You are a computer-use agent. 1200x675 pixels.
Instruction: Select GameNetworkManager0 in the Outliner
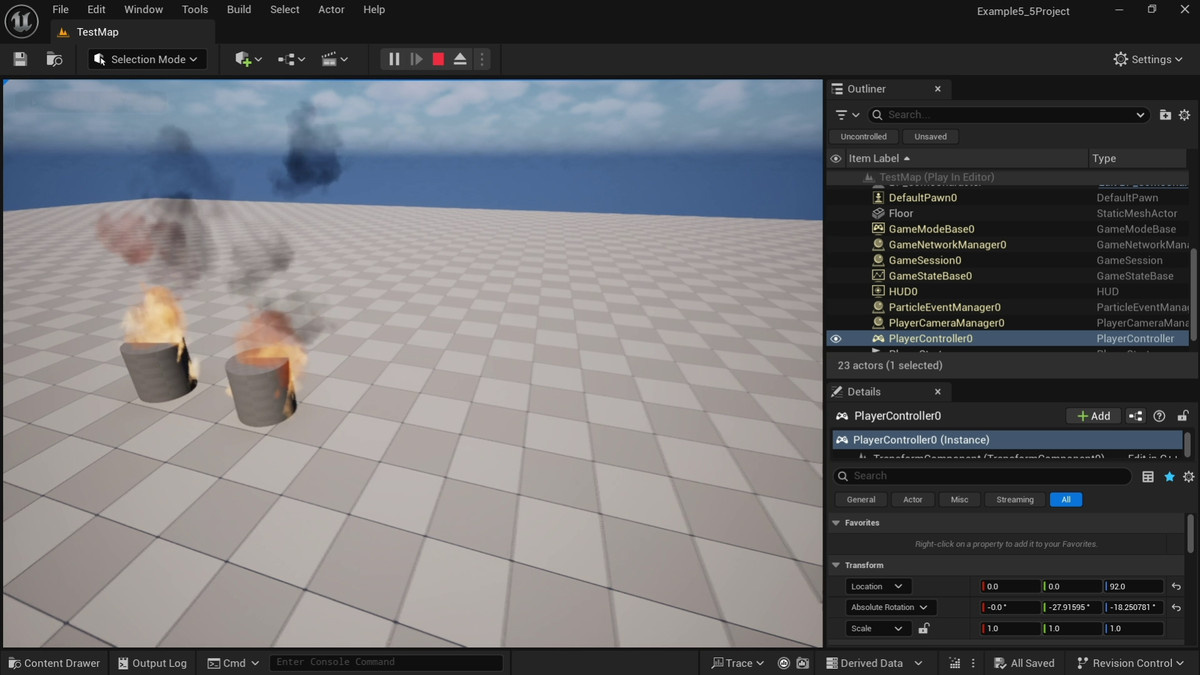pyautogui.click(x=947, y=245)
